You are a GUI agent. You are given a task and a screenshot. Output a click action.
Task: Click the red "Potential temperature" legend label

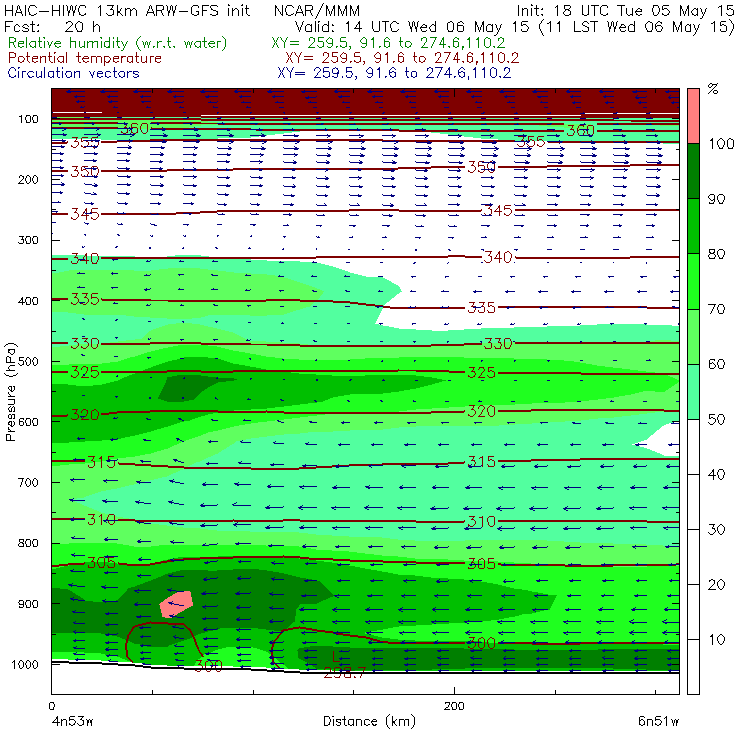(x=85, y=58)
